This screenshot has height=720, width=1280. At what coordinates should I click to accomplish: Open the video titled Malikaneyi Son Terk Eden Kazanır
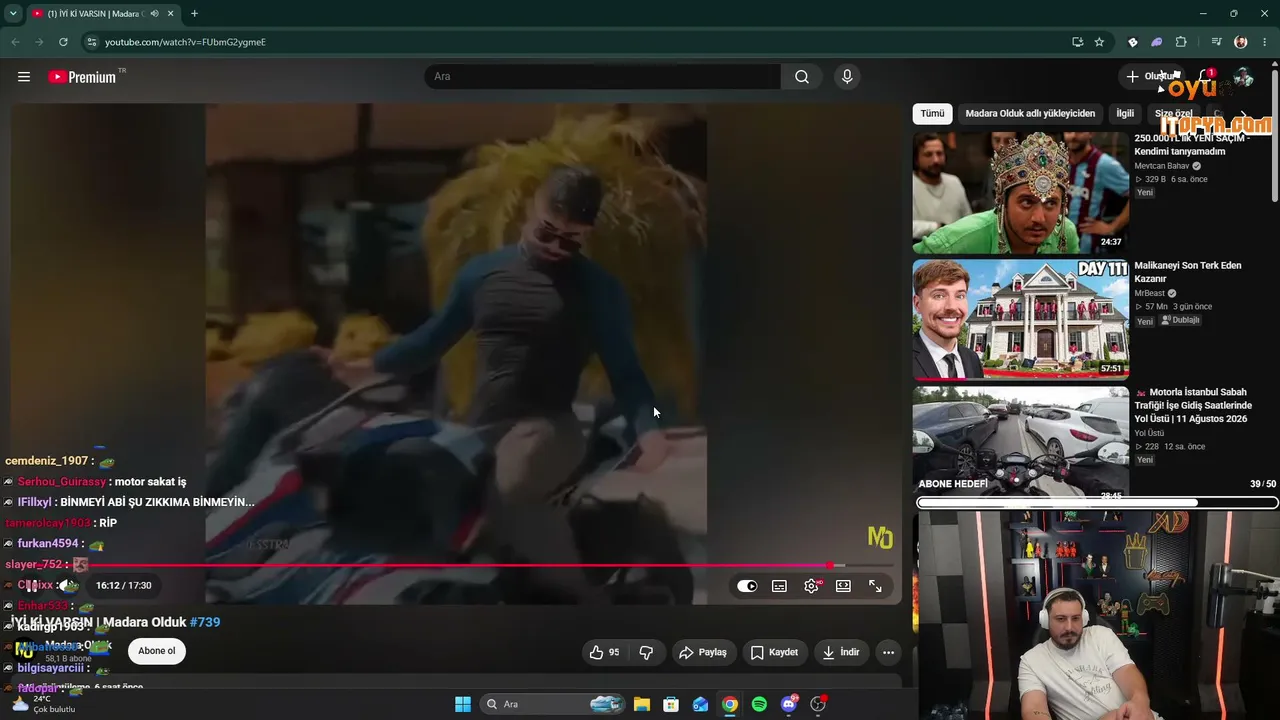tap(1188, 272)
